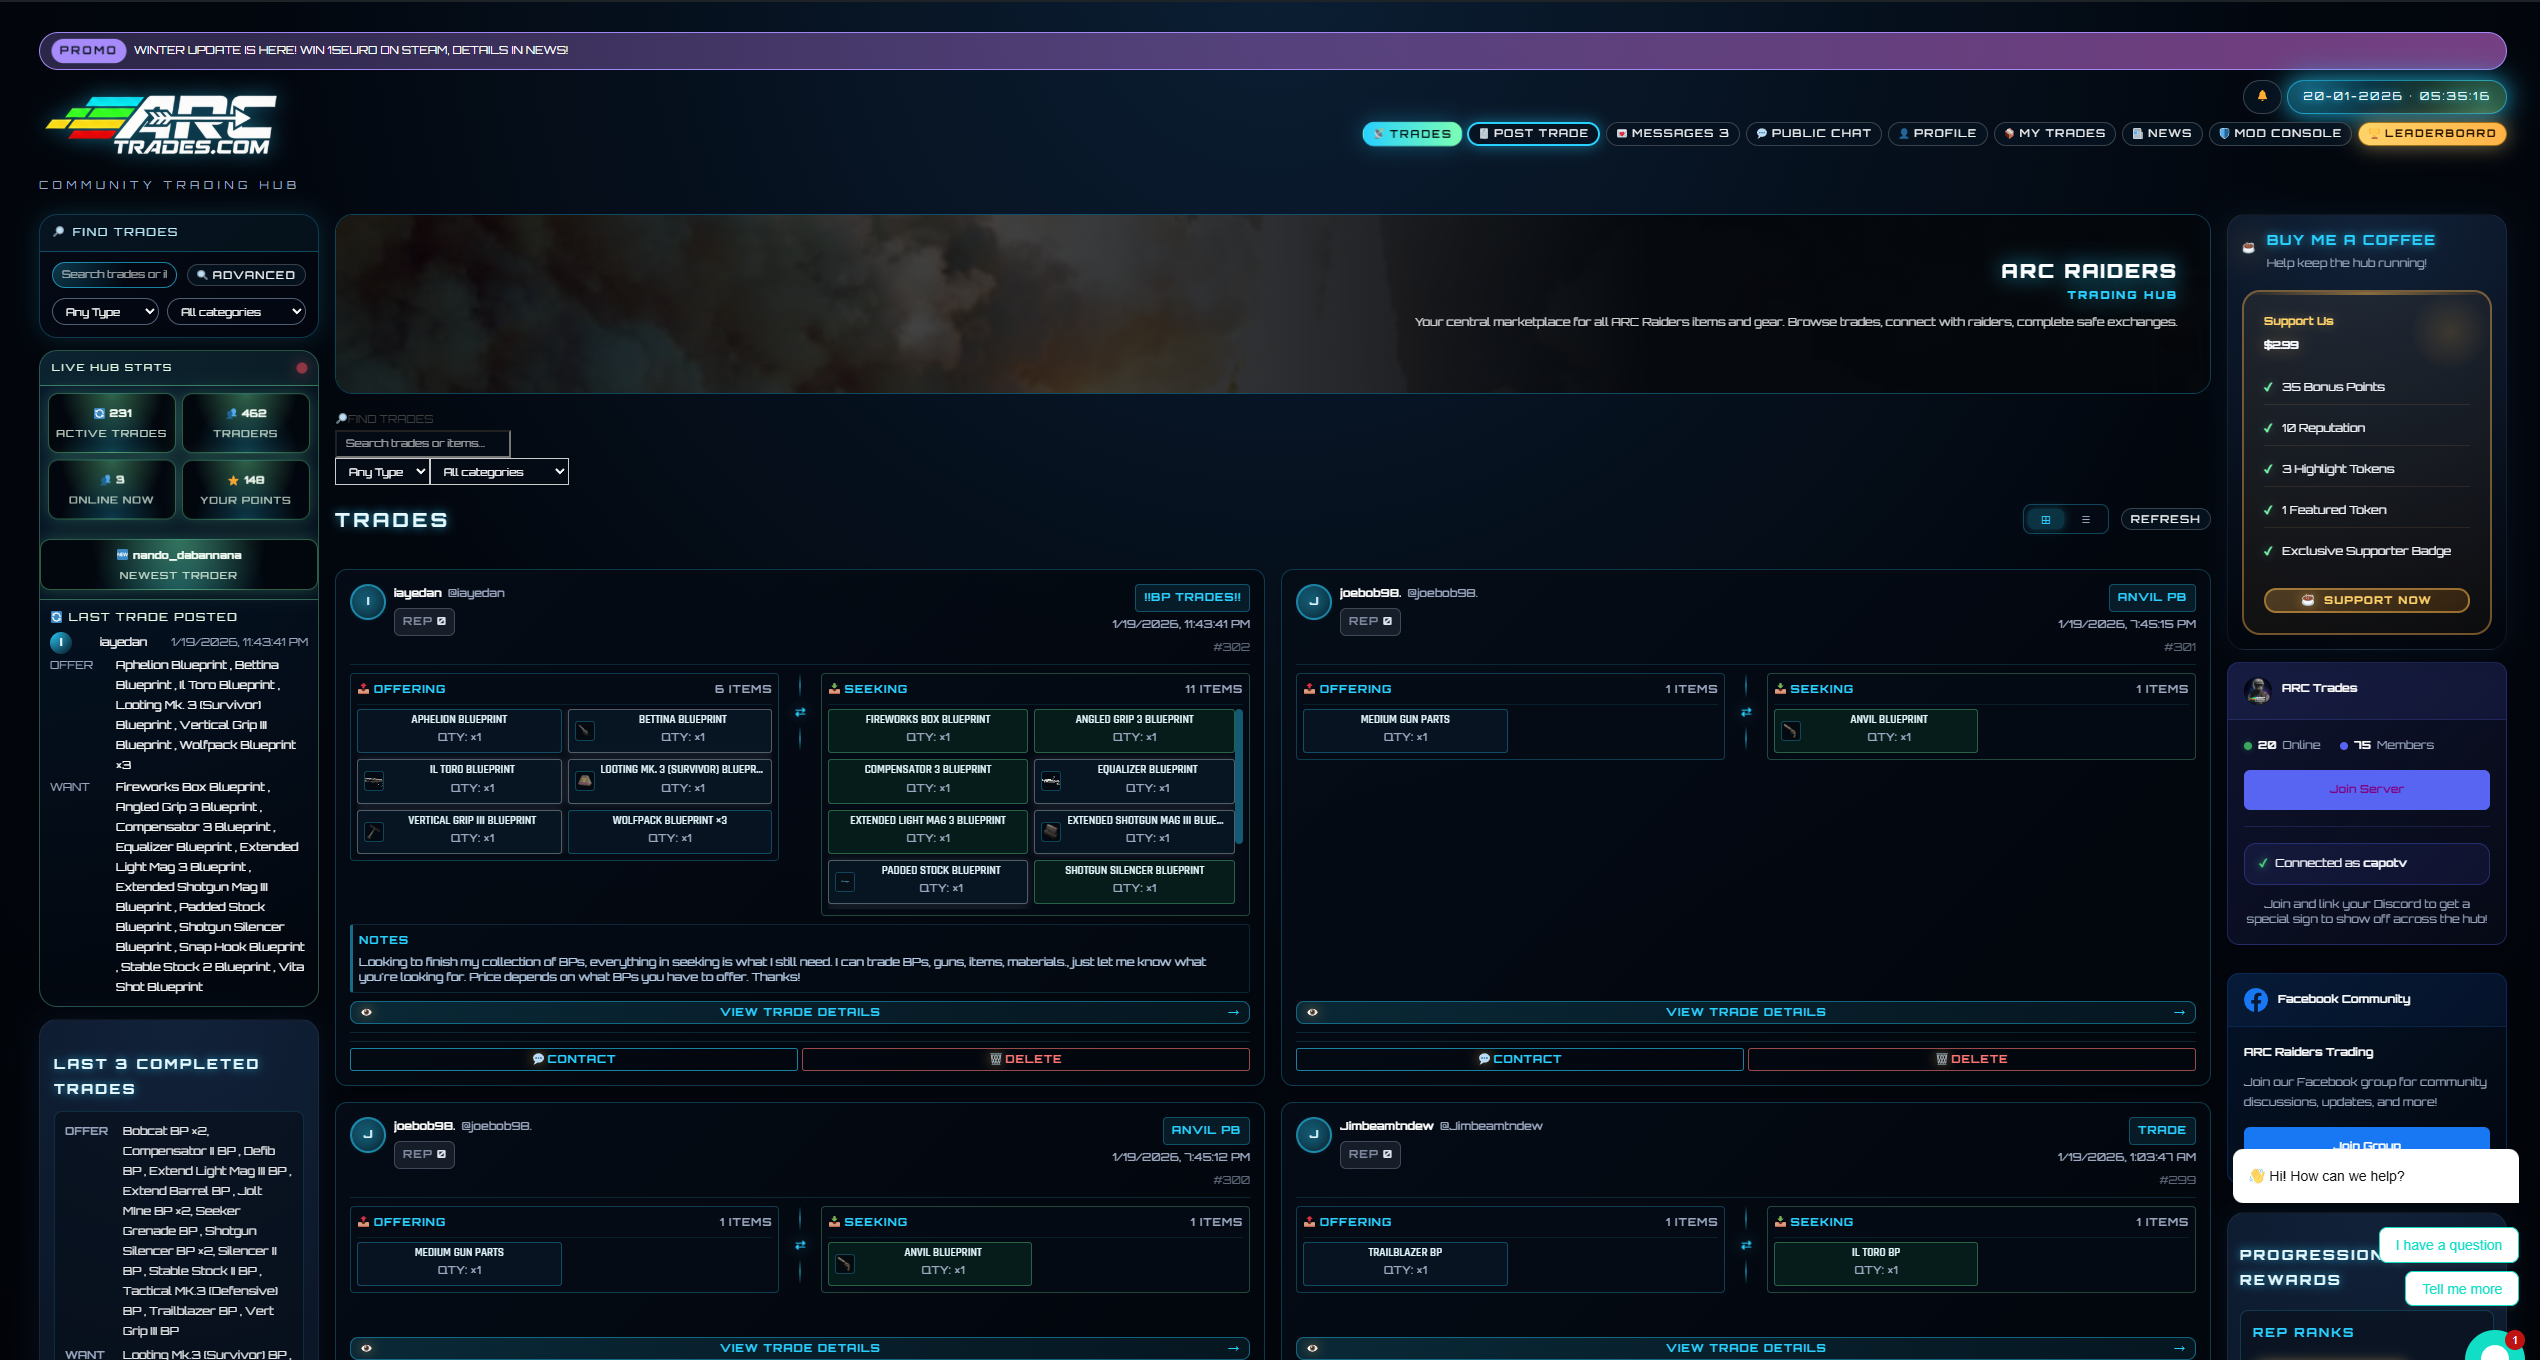Switch to grid view layout
This screenshot has height=1360, width=2540.
2046,519
